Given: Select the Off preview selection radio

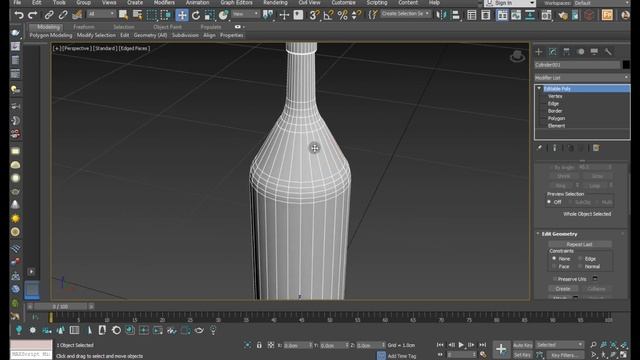Looking at the screenshot, I should click(549, 202).
